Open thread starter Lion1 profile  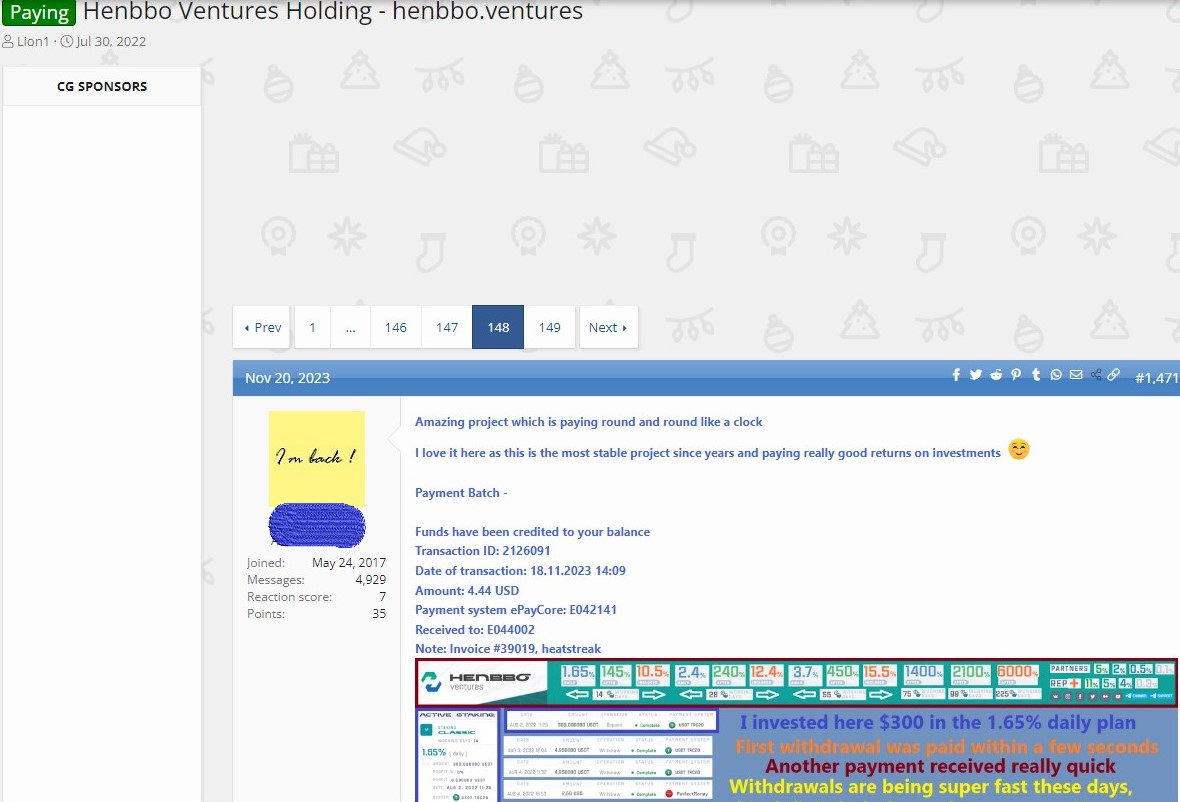coord(32,41)
